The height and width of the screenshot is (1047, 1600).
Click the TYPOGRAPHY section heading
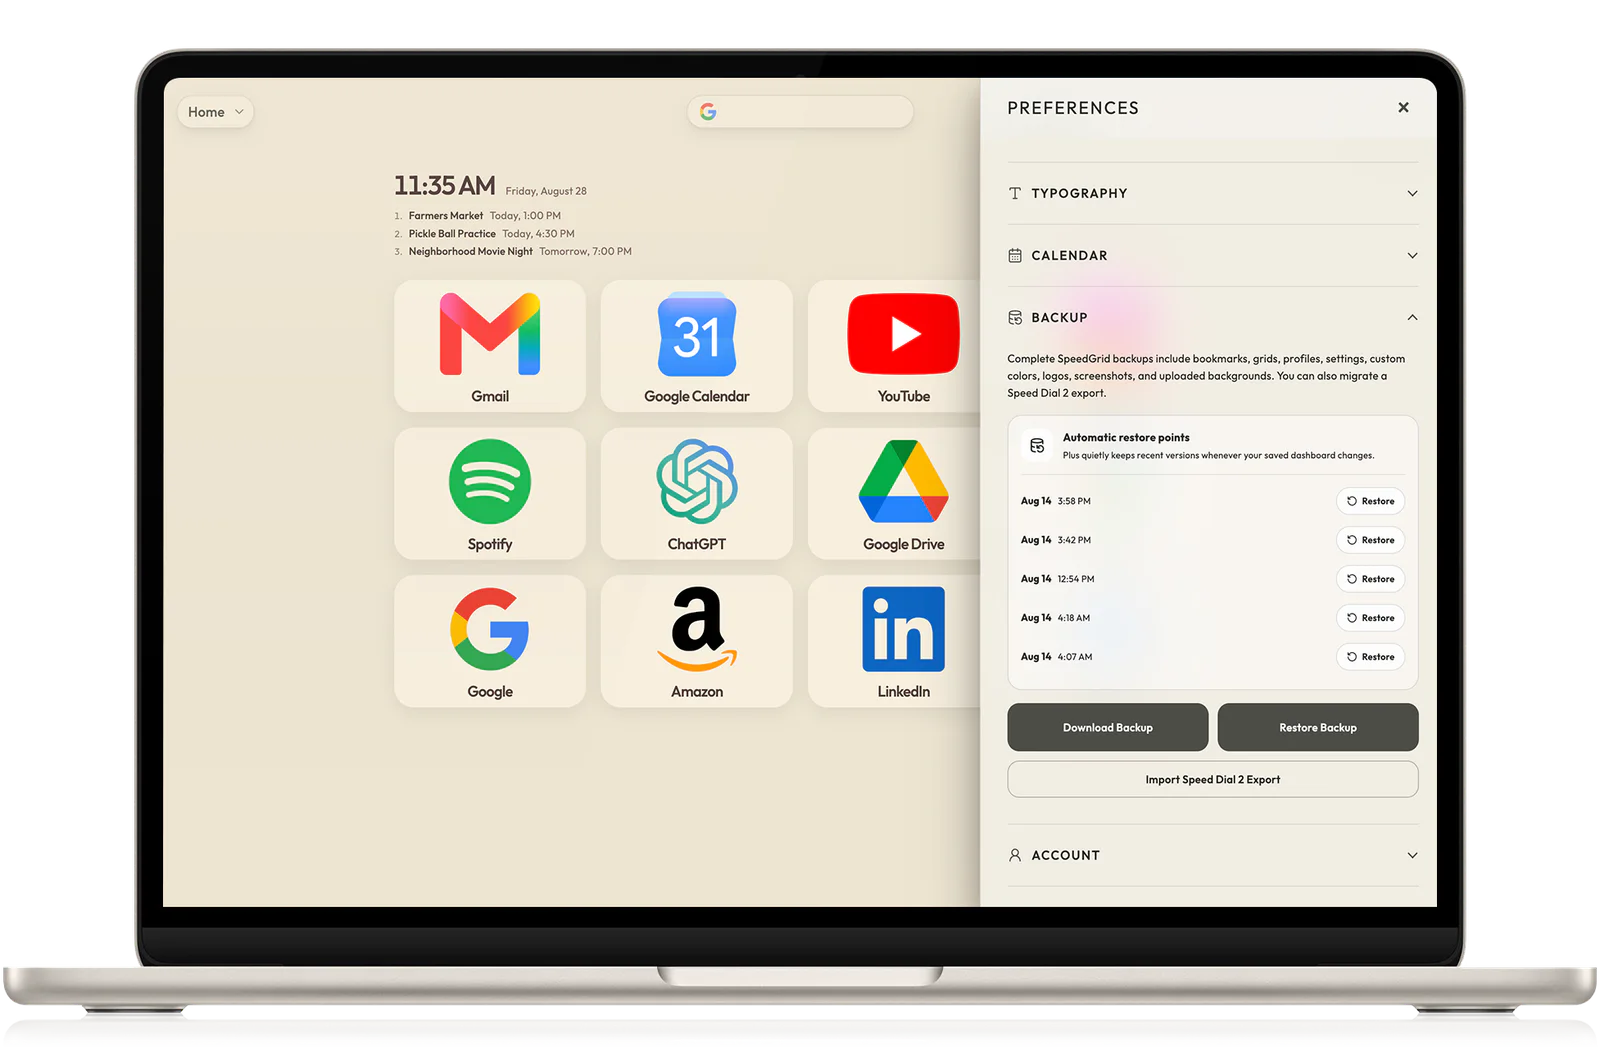(x=1079, y=193)
